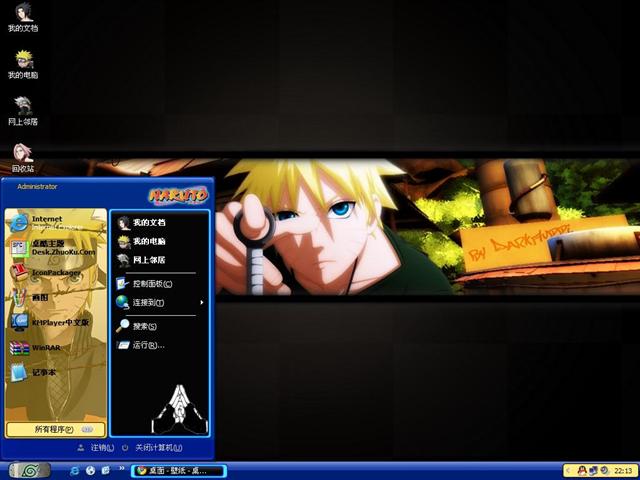
Task: Select 我的文档 in Start menu right pane
Action: [160, 222]
